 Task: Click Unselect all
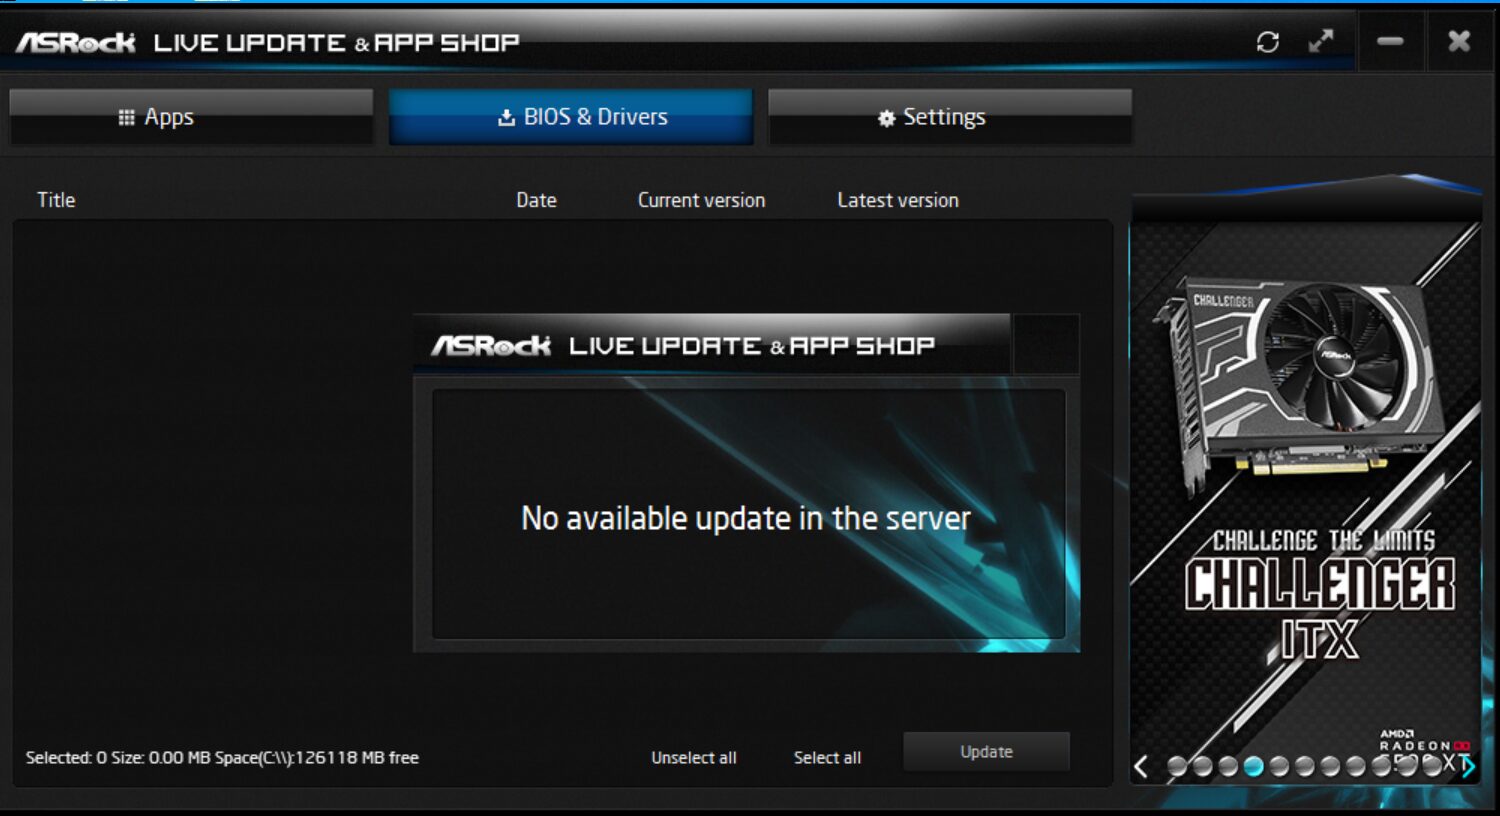click(694, 758)
